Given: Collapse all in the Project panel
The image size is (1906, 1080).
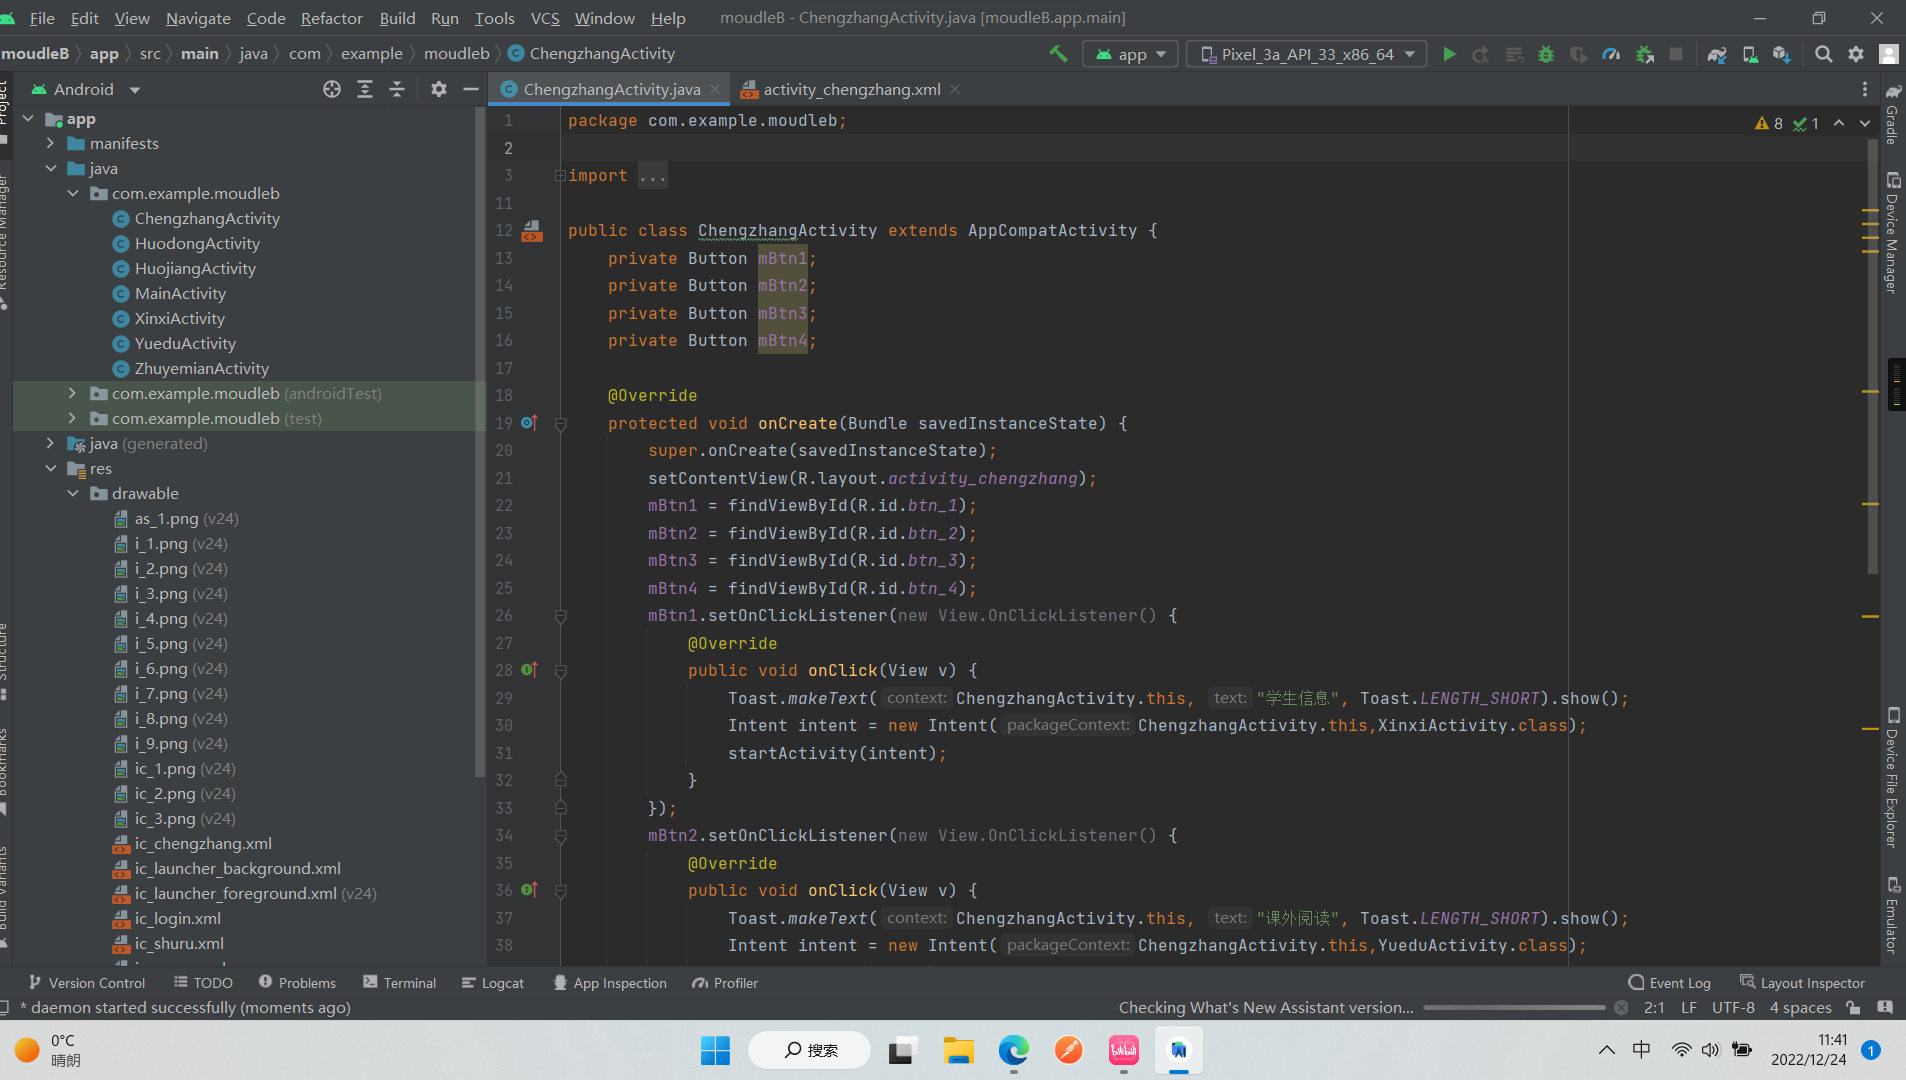Looking at the screenshot, I should (397, 89).
